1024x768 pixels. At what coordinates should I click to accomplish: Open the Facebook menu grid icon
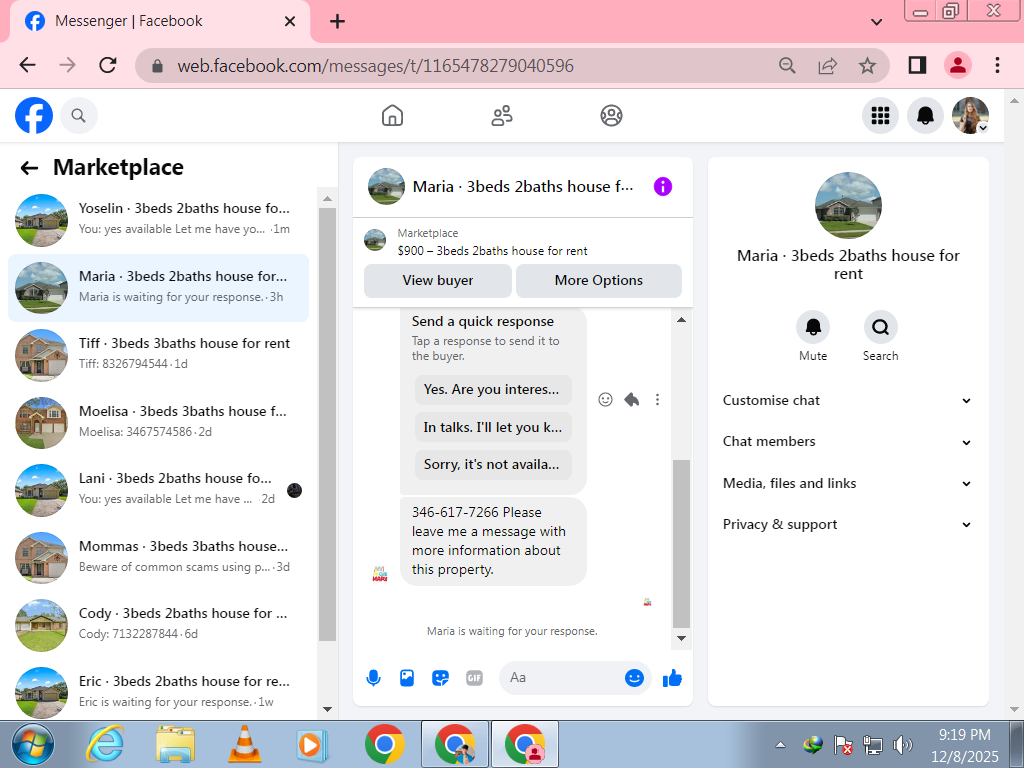click(x=880, y=116)
